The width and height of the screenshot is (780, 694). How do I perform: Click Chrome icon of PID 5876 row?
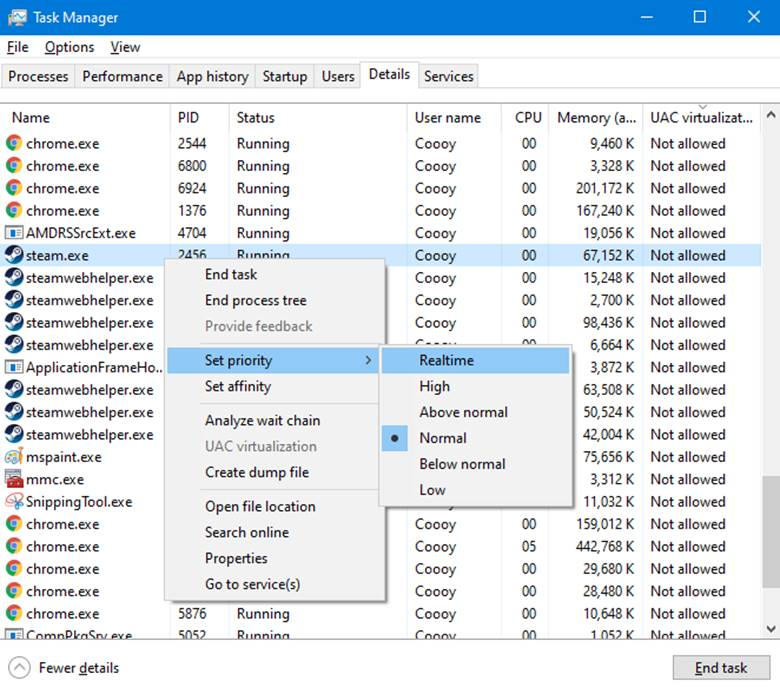pyautogui.click(x=14, y=613)
